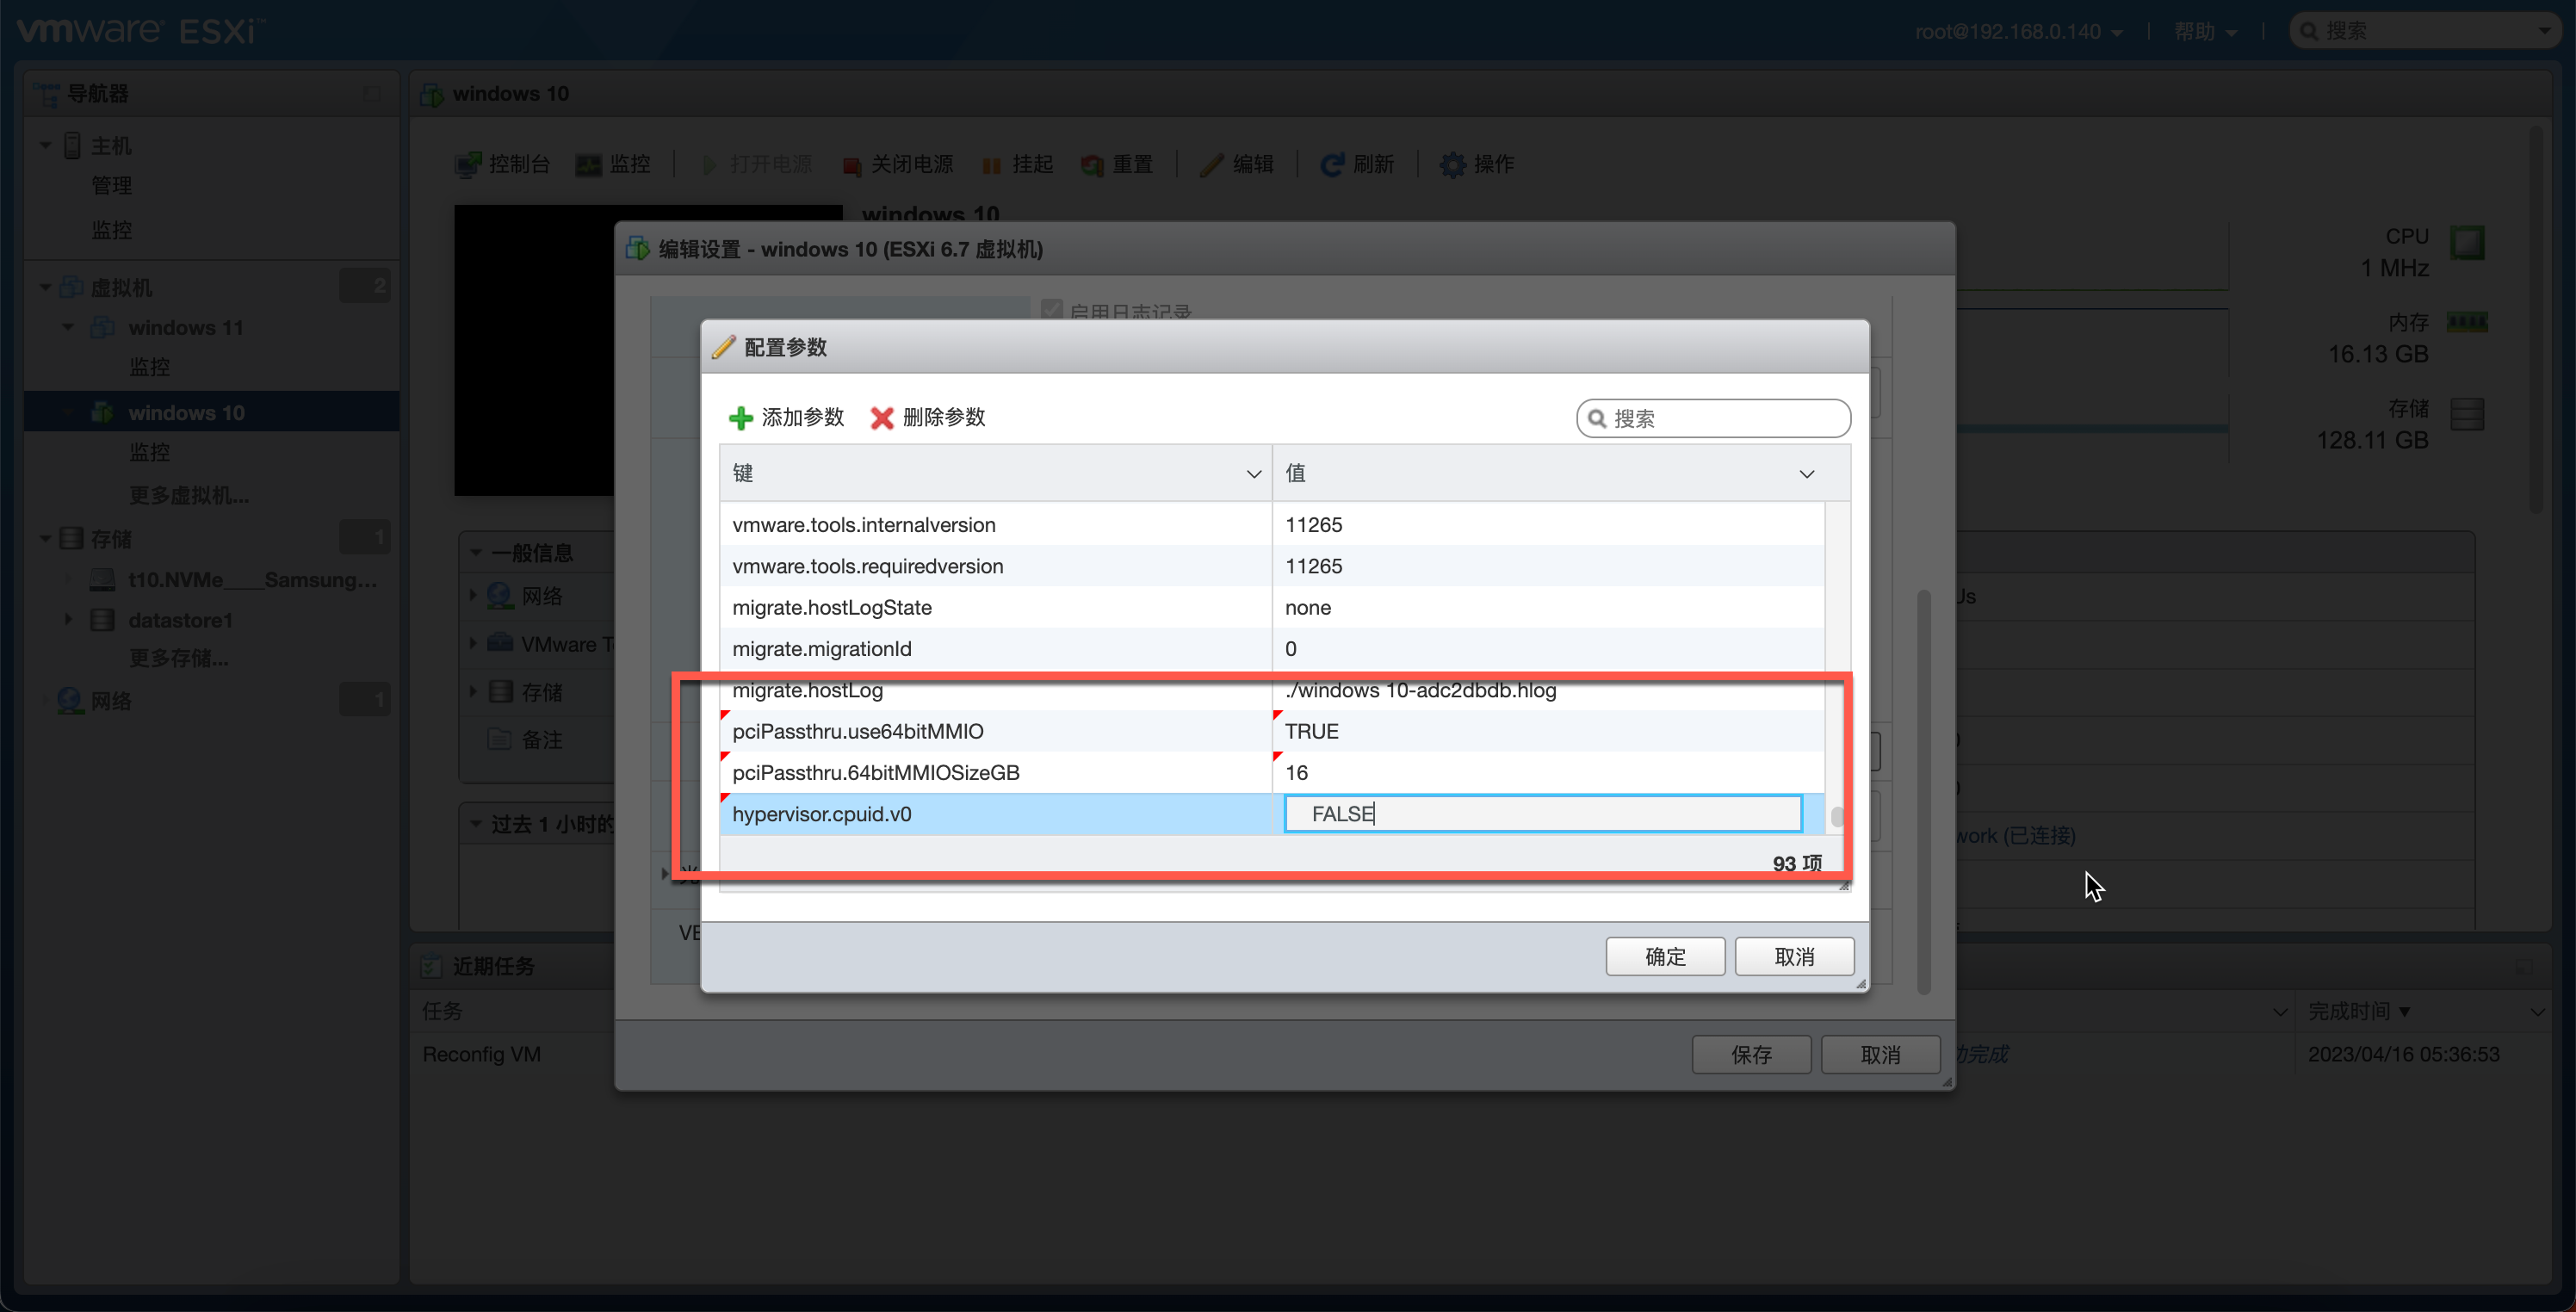
Task: Click the parameter table scrollbar thumb
Action: coord(1836,817)
